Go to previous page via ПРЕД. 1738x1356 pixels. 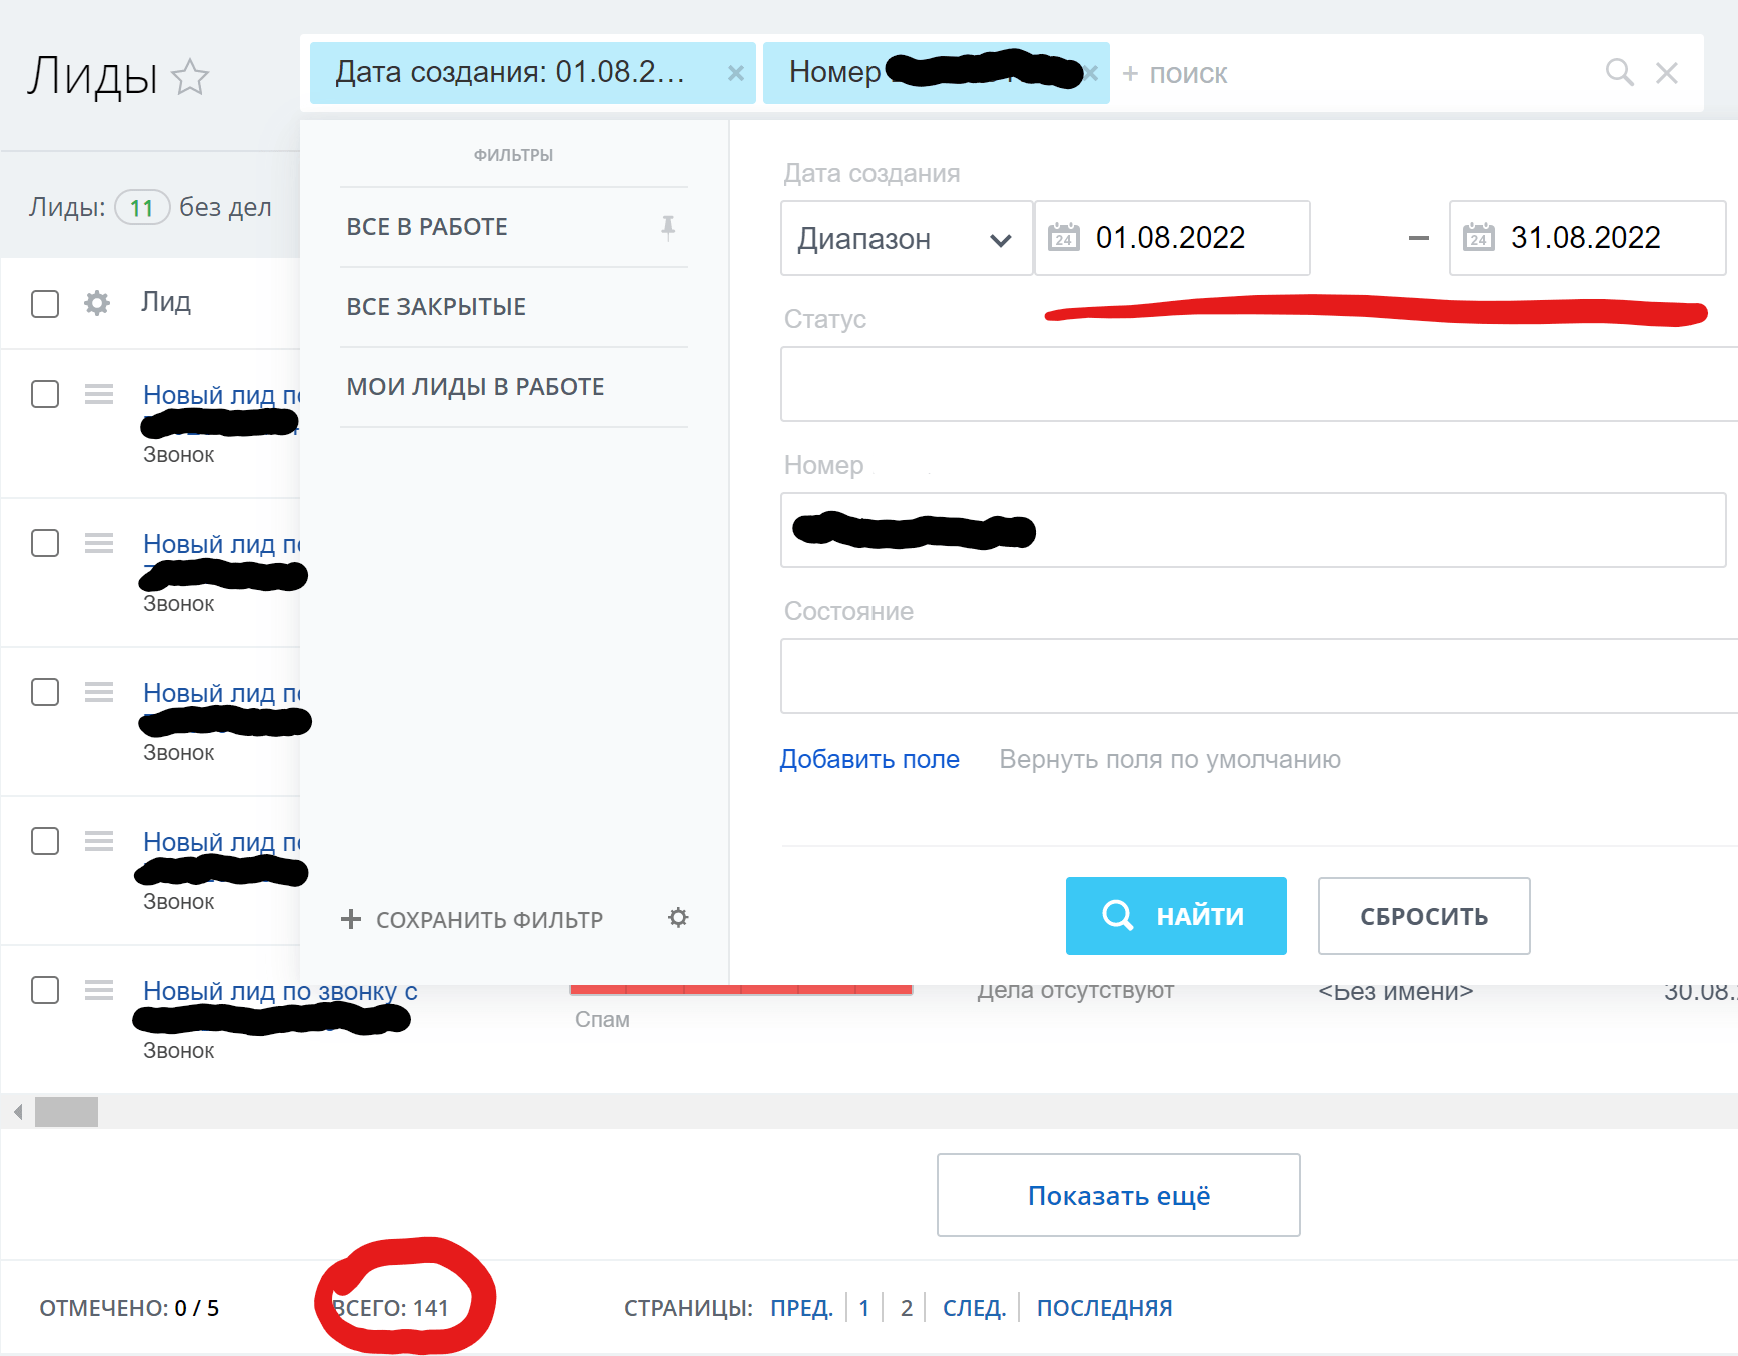coord(801,1308)
